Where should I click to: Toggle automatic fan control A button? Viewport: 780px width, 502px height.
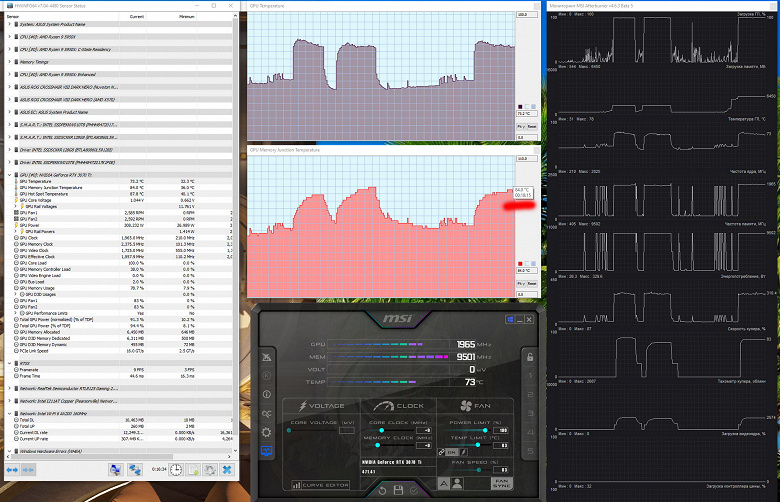tap(444, 483)
